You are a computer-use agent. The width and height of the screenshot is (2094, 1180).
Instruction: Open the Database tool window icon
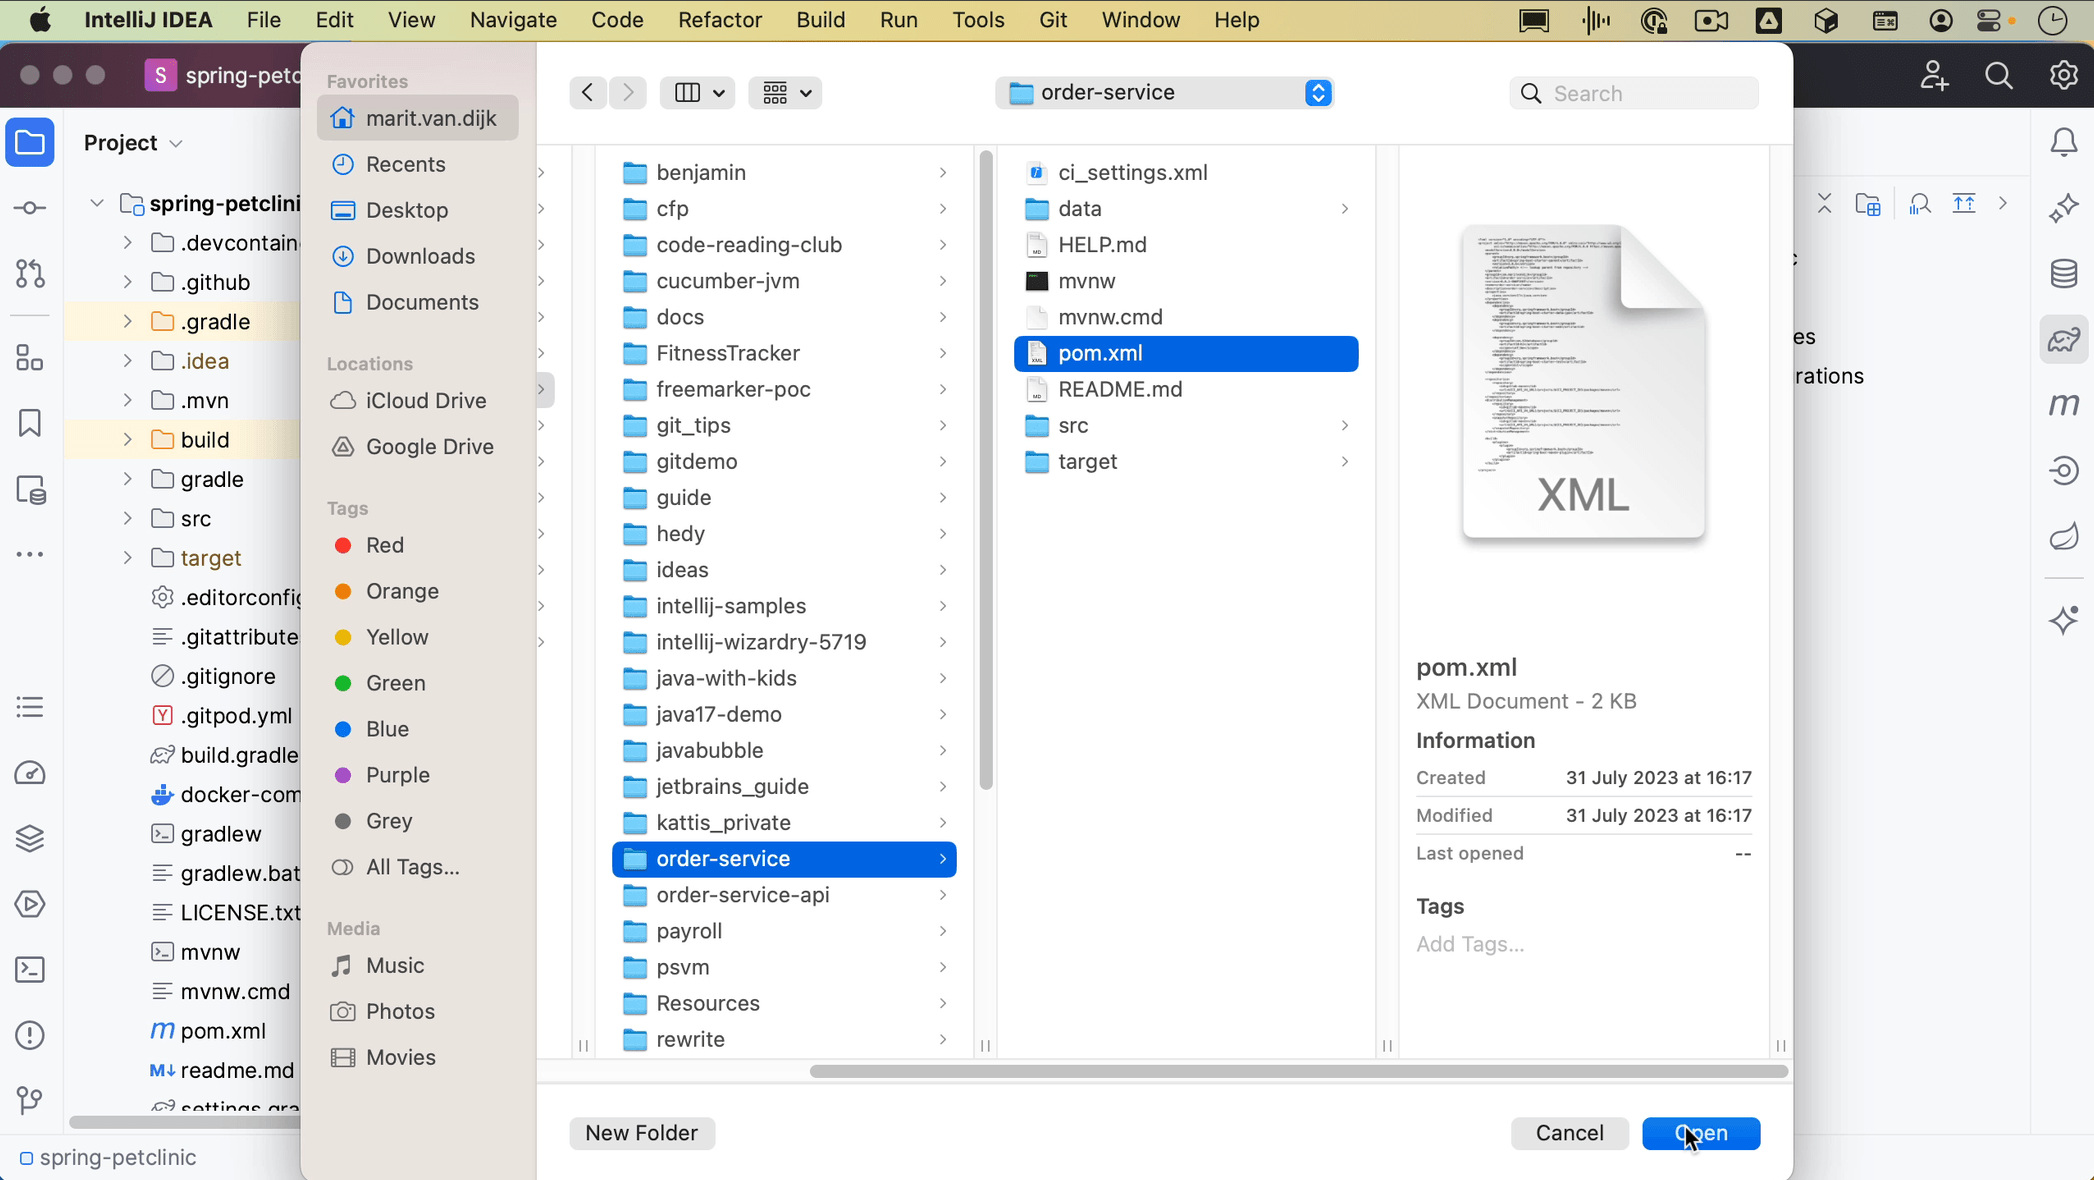pyautogui.click(x=2064, y=274)
